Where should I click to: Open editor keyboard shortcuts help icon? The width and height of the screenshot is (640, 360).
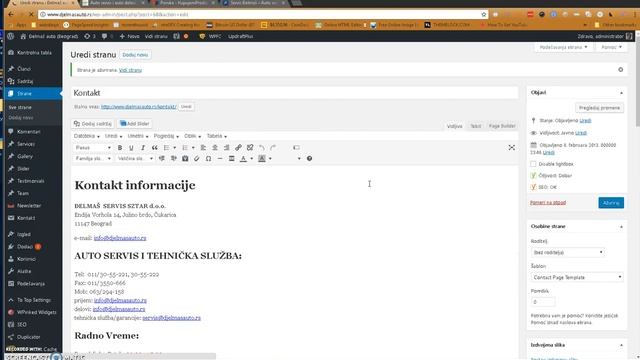tap(309, 158)
